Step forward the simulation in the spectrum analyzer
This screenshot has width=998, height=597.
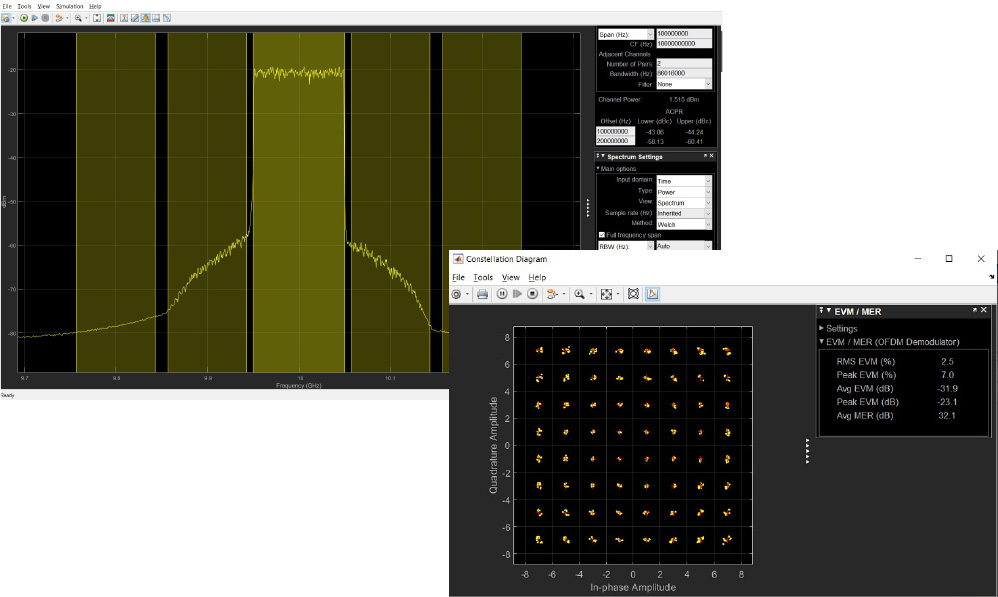(35, 17)
